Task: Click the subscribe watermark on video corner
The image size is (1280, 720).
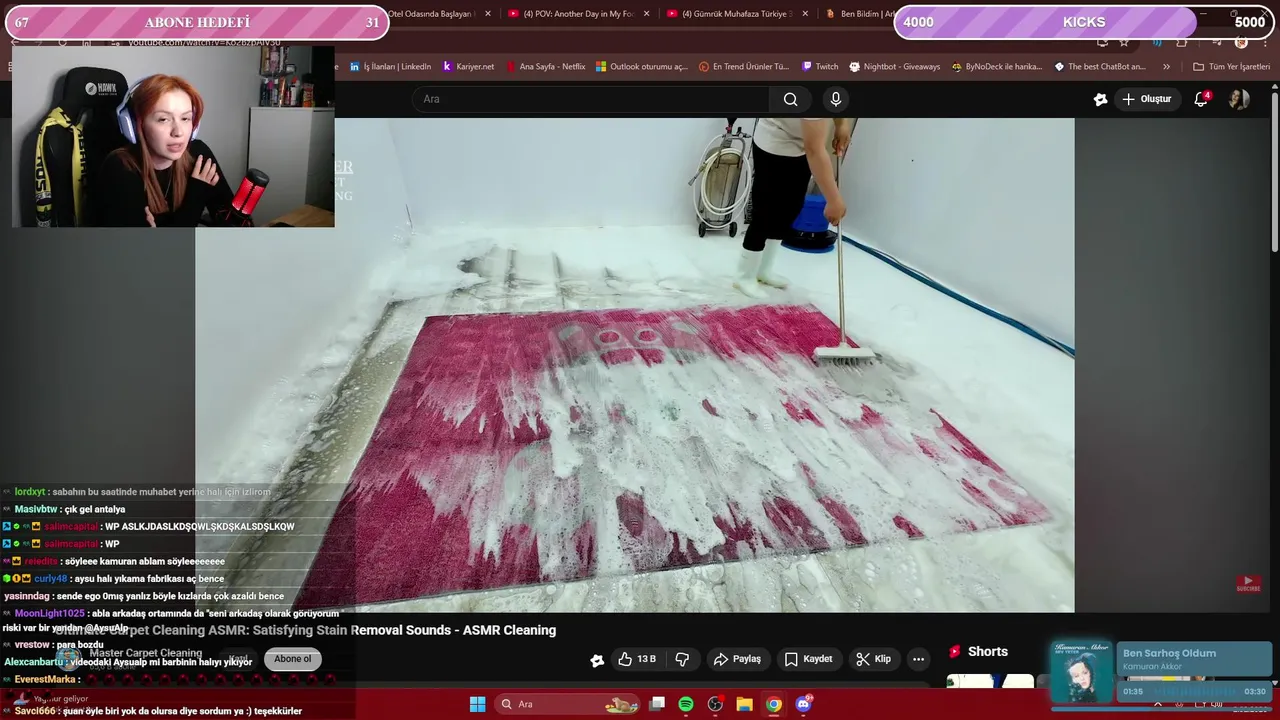Action: 1248,584
